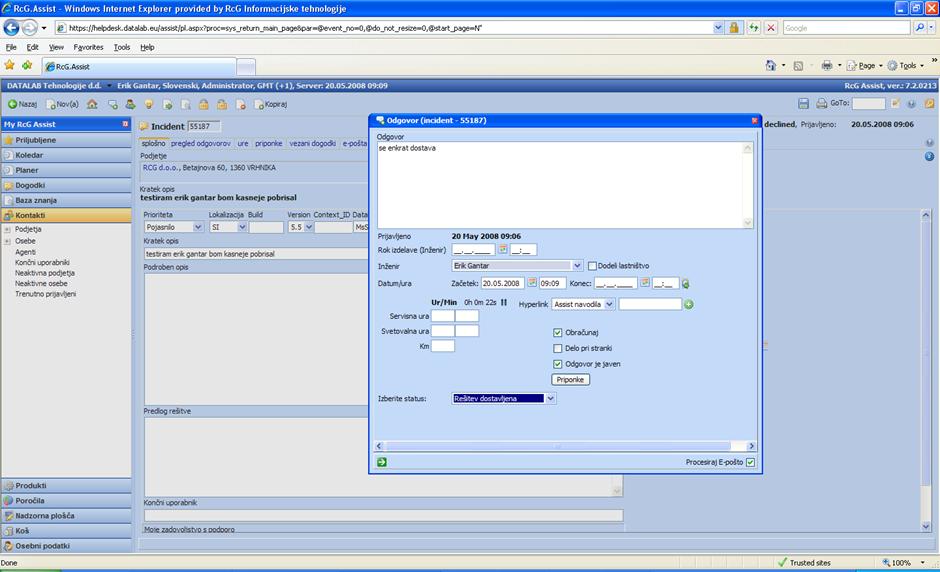Open the browser Tools menu

pyautogui.click(x=122, y=47)
